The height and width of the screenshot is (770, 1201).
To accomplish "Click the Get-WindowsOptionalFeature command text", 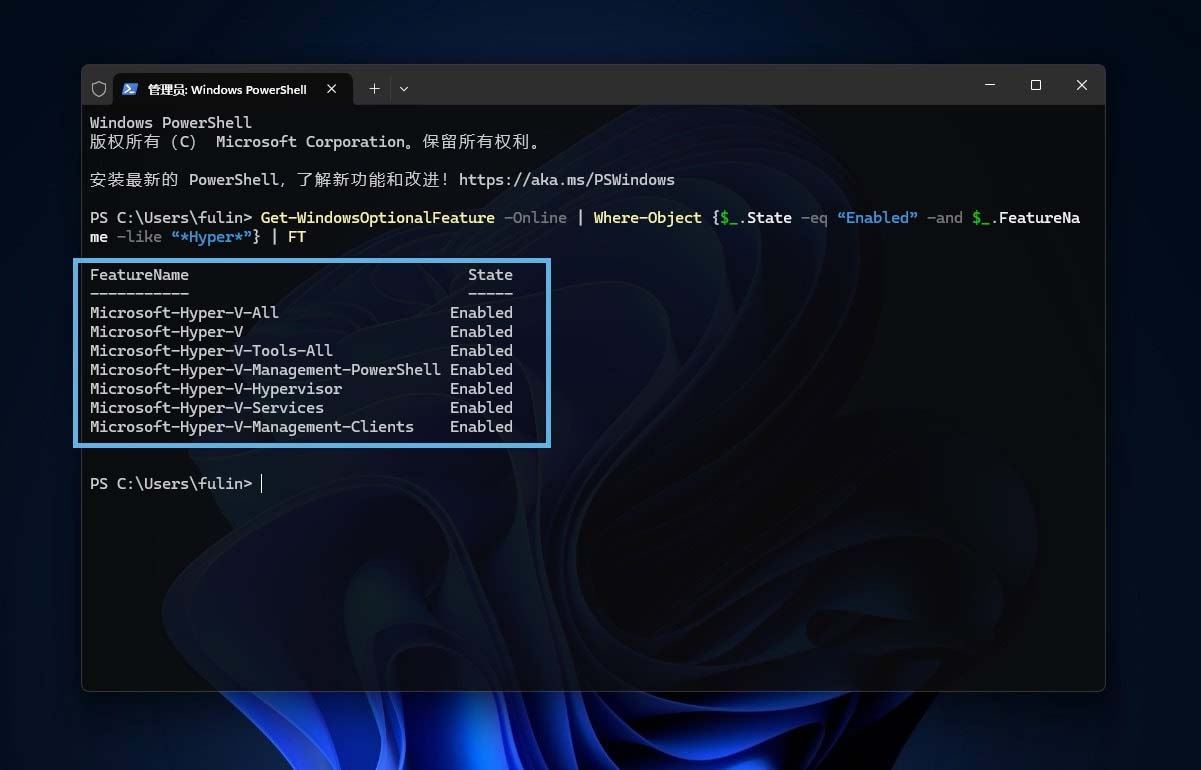I will point(377,217).
